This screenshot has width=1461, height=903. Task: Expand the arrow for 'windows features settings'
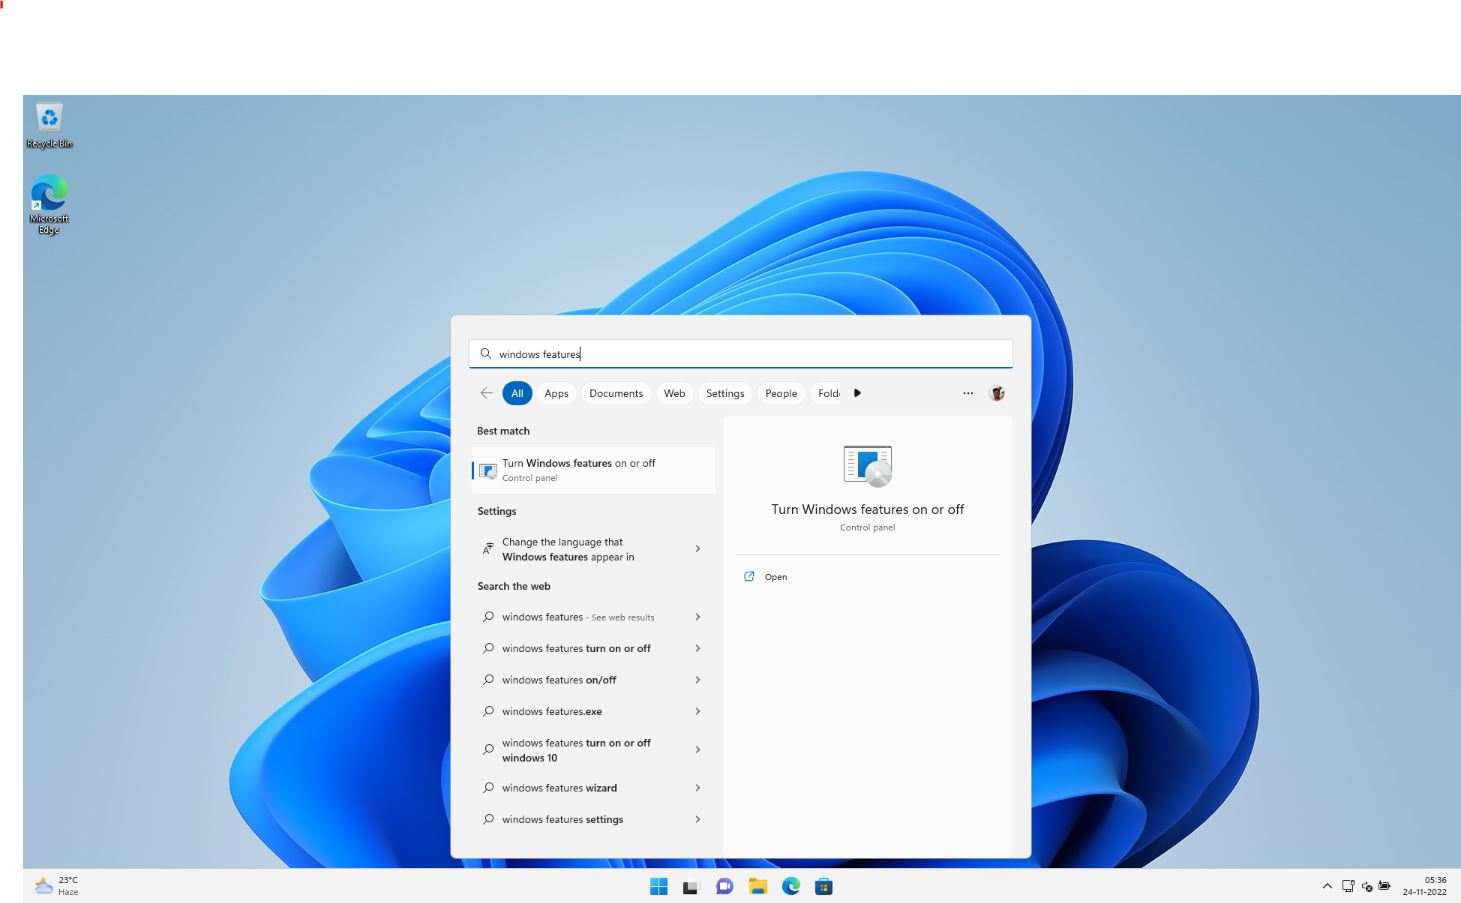click(x=698, y=819)
